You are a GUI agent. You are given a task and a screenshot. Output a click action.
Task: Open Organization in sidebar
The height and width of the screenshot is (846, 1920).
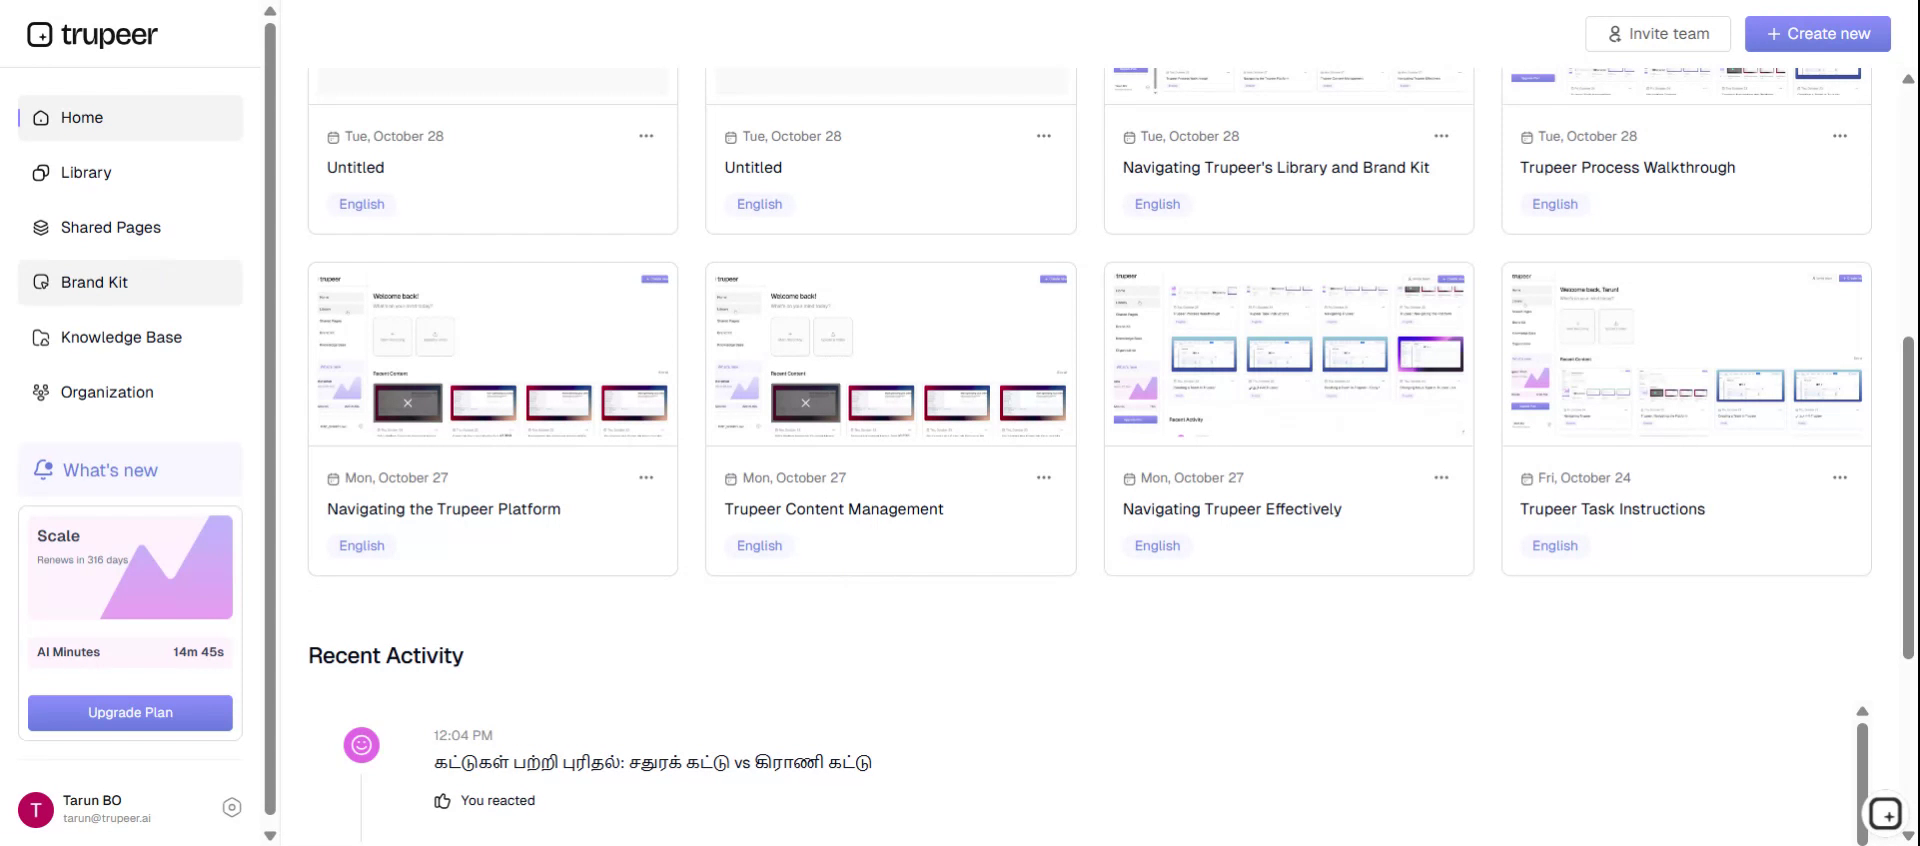coord(130,393)
